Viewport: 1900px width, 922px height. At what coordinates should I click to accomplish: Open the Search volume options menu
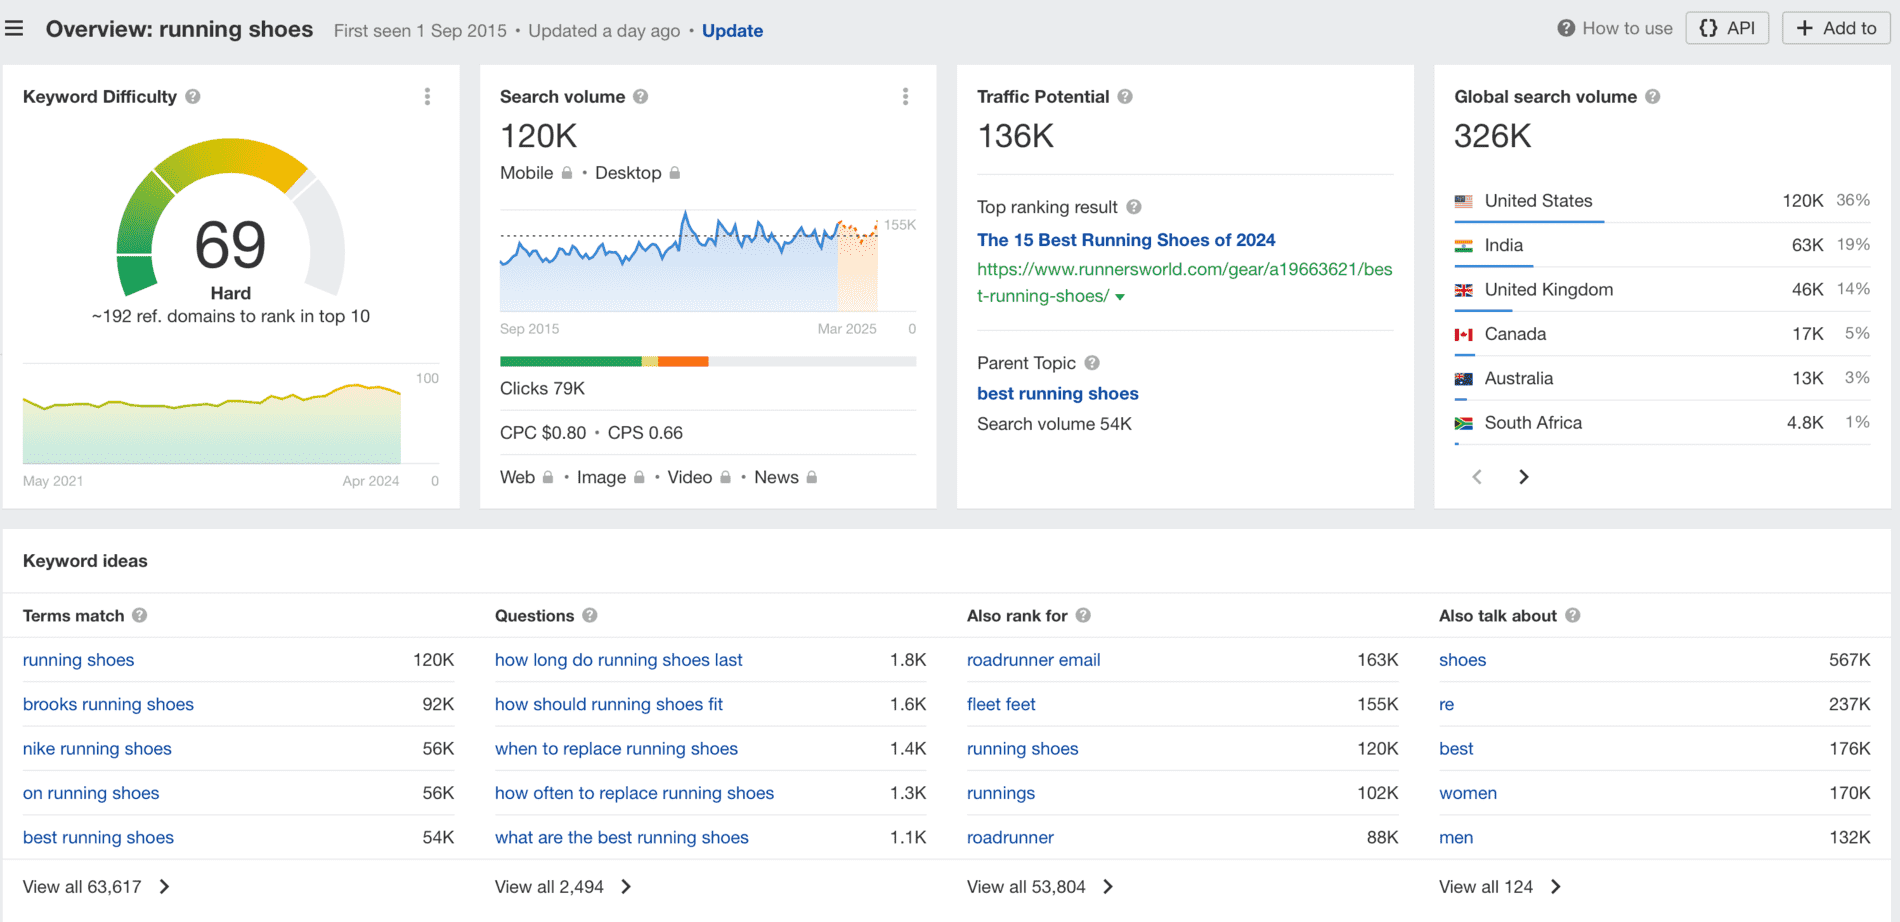point(905,96)
